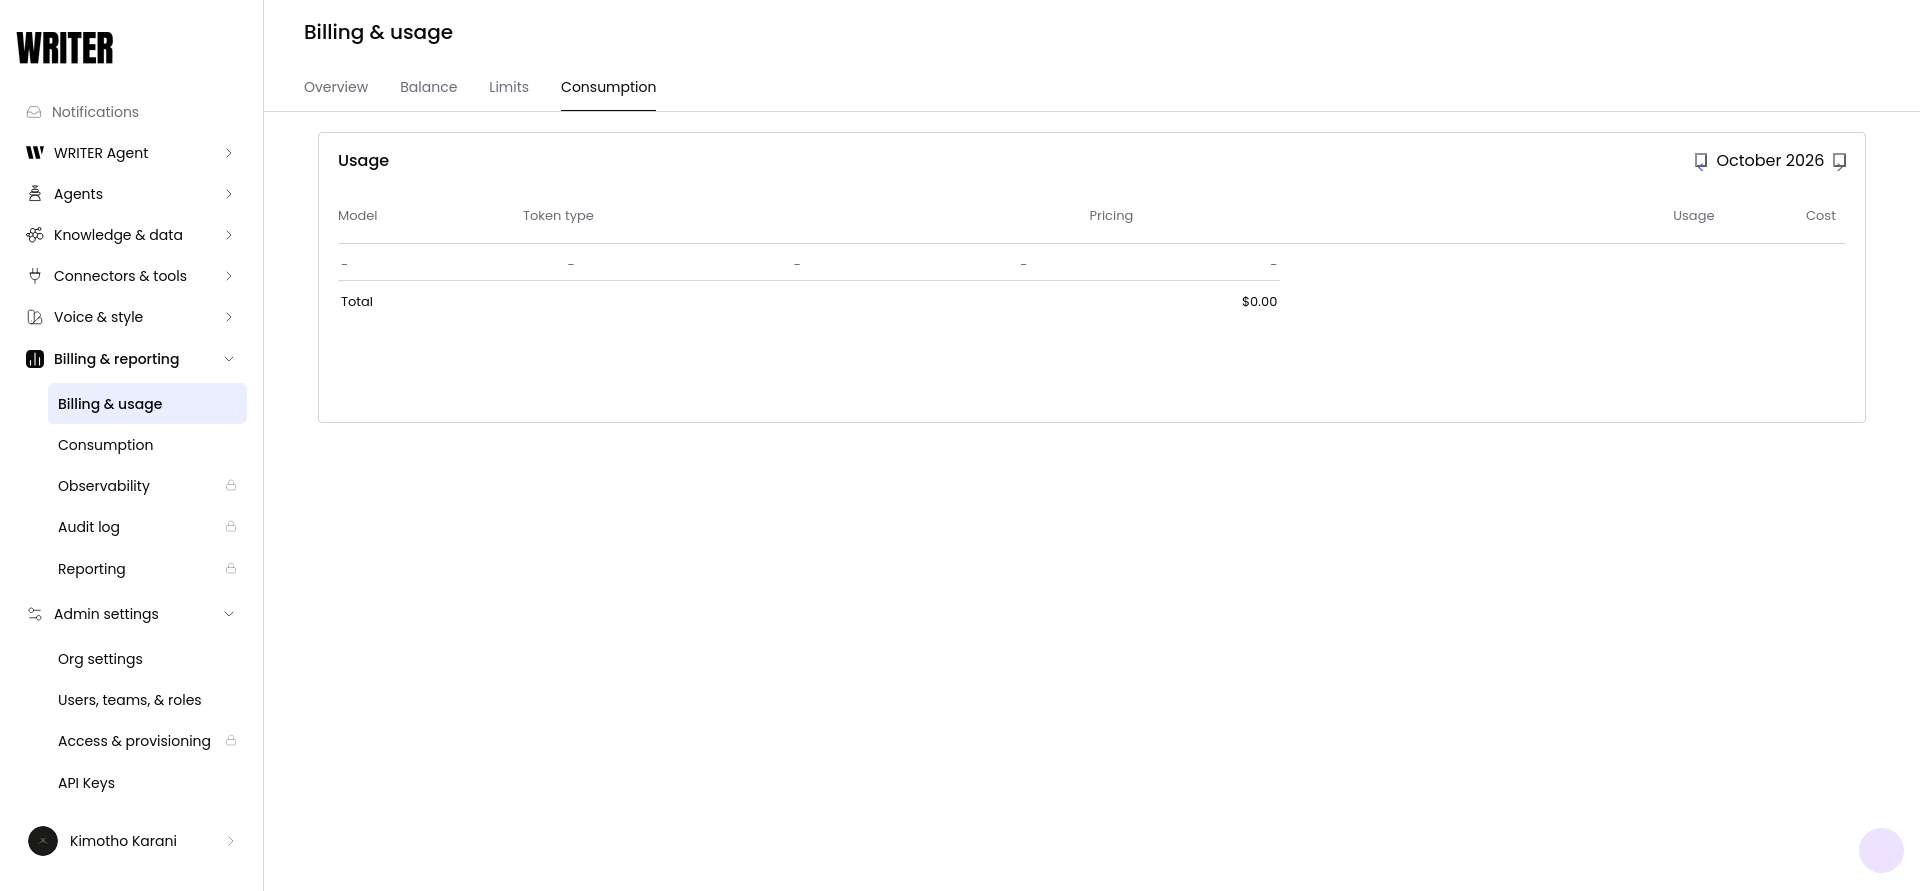Viewport: 1920px width, 891px height.
Task: Open Notifications inbox icon
Action: pyautogui.click(x=34, y=112)
